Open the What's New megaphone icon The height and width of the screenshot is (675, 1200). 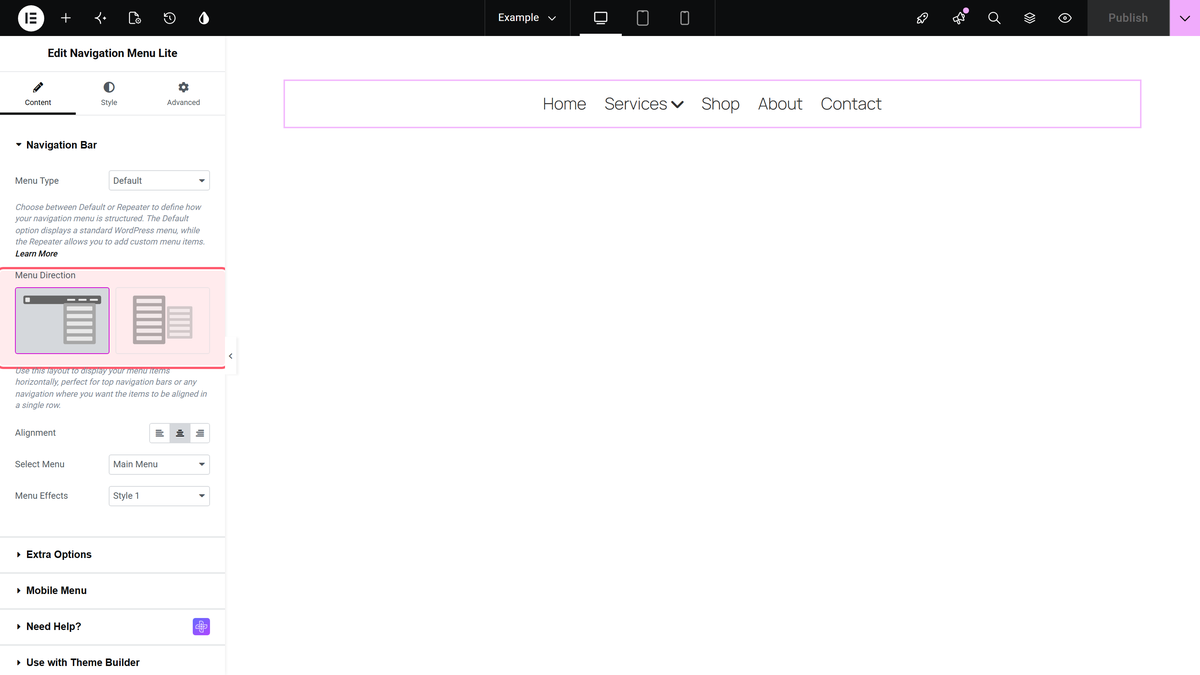point(959,18)
